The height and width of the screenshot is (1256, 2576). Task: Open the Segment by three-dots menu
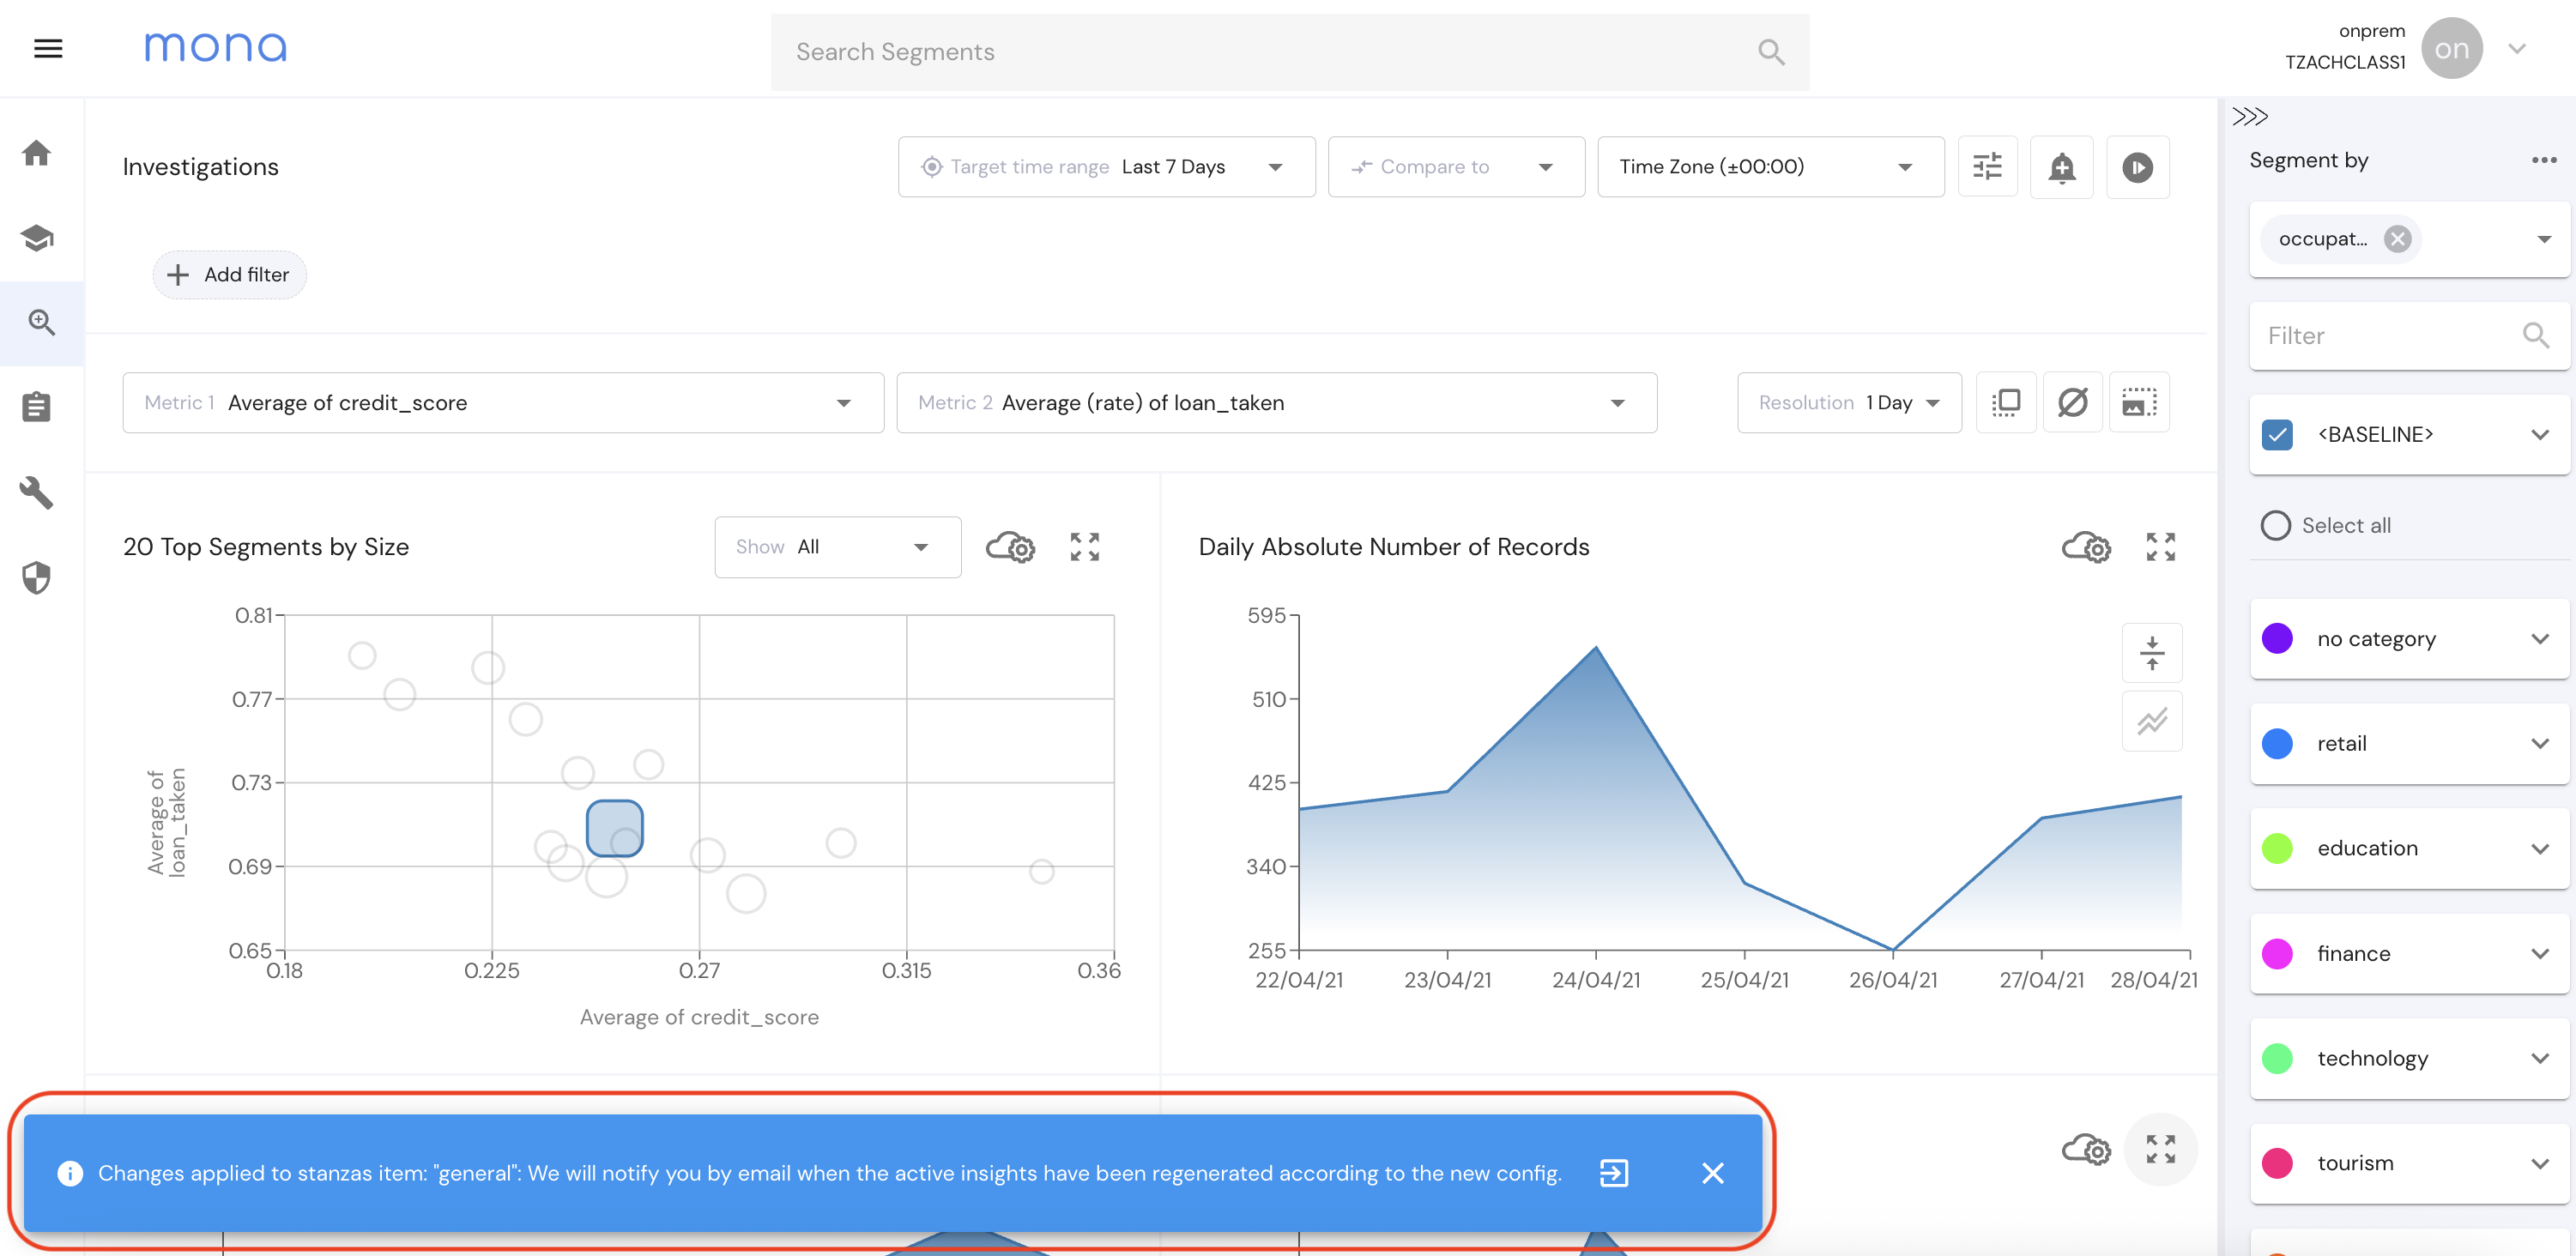[2543, 160]
